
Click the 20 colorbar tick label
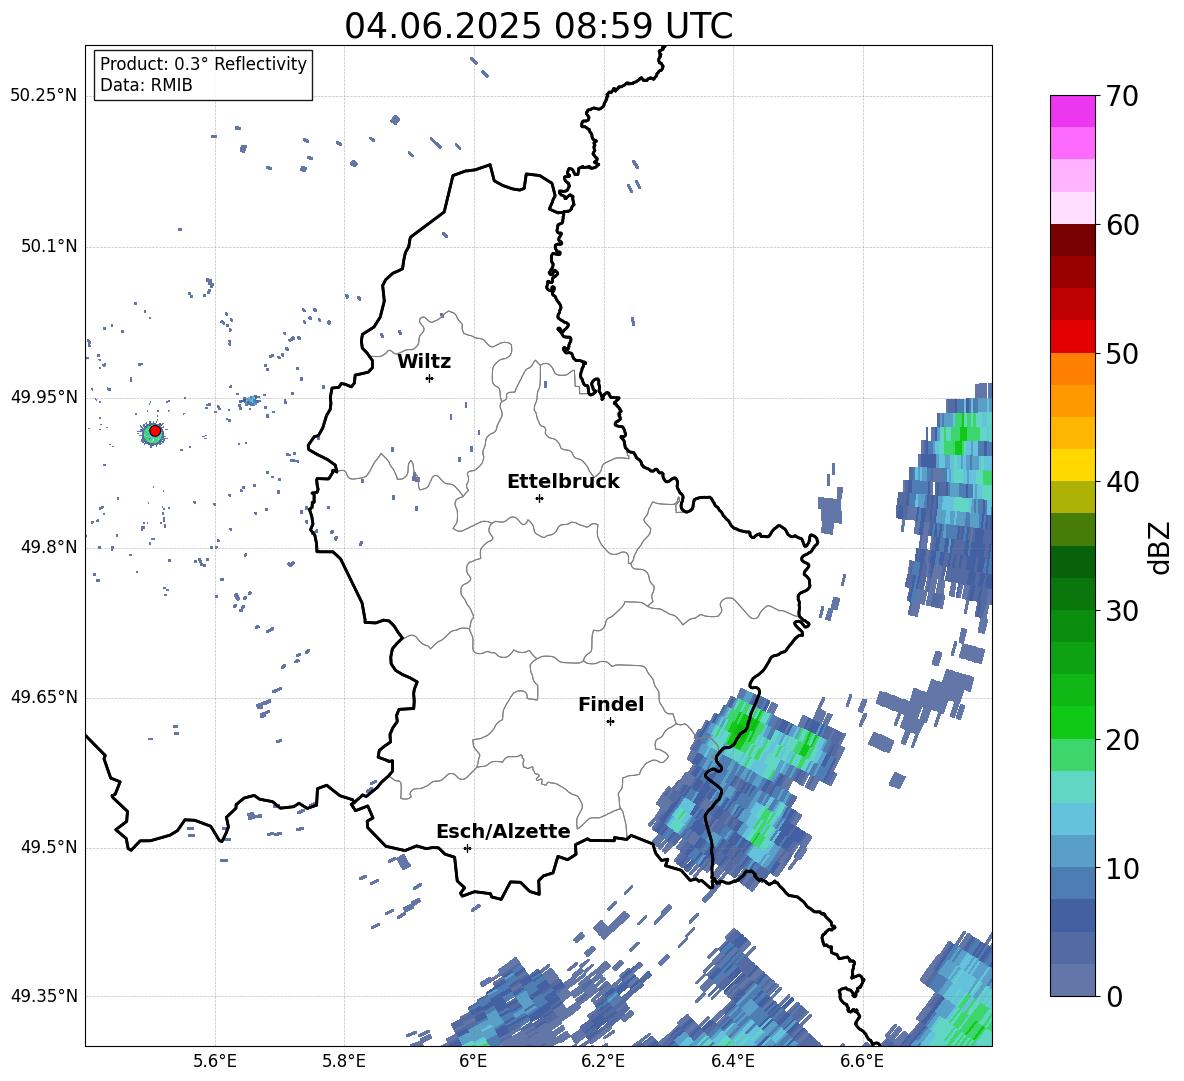(x=1121, y=740)
